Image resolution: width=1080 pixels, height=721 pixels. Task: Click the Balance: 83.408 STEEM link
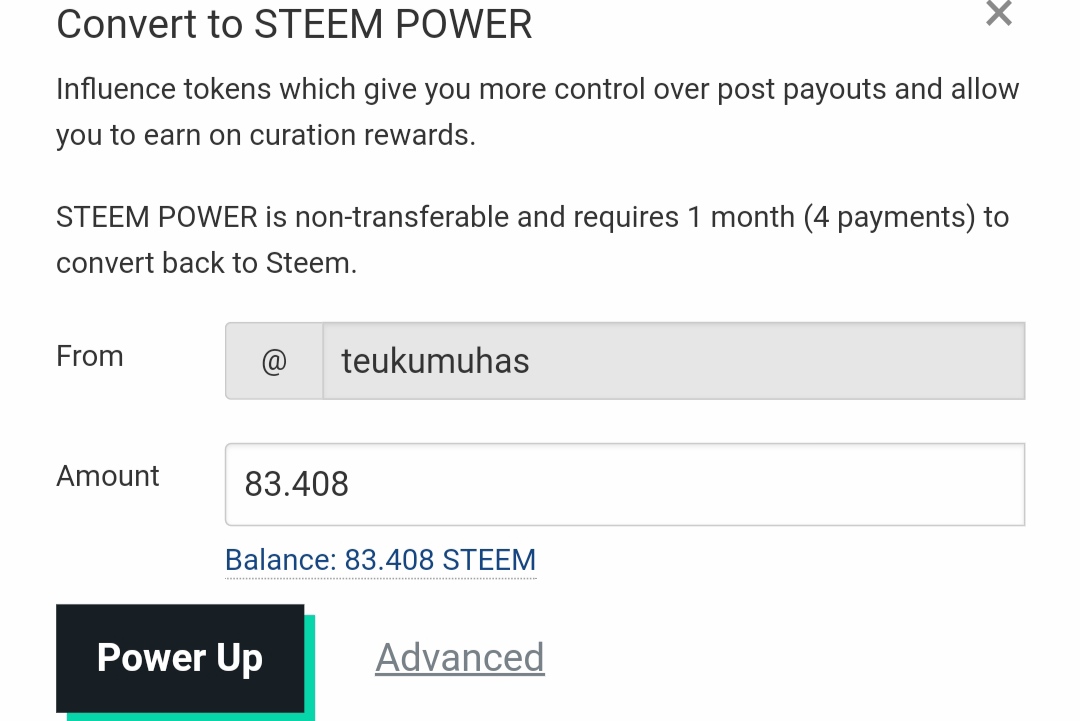coord(380,560)
